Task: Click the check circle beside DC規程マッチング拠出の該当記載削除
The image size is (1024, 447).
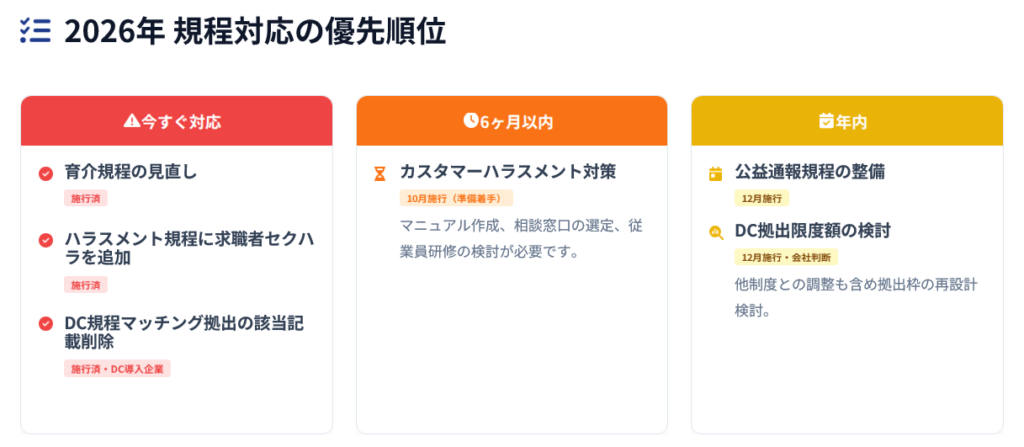Action: [45, 323]
